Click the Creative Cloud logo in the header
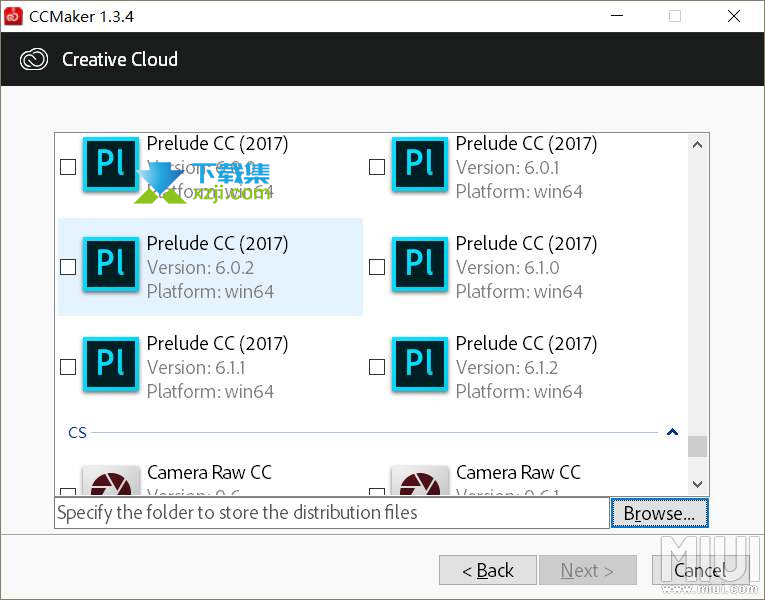Viewport: 765px width, 600px height. 34,60
